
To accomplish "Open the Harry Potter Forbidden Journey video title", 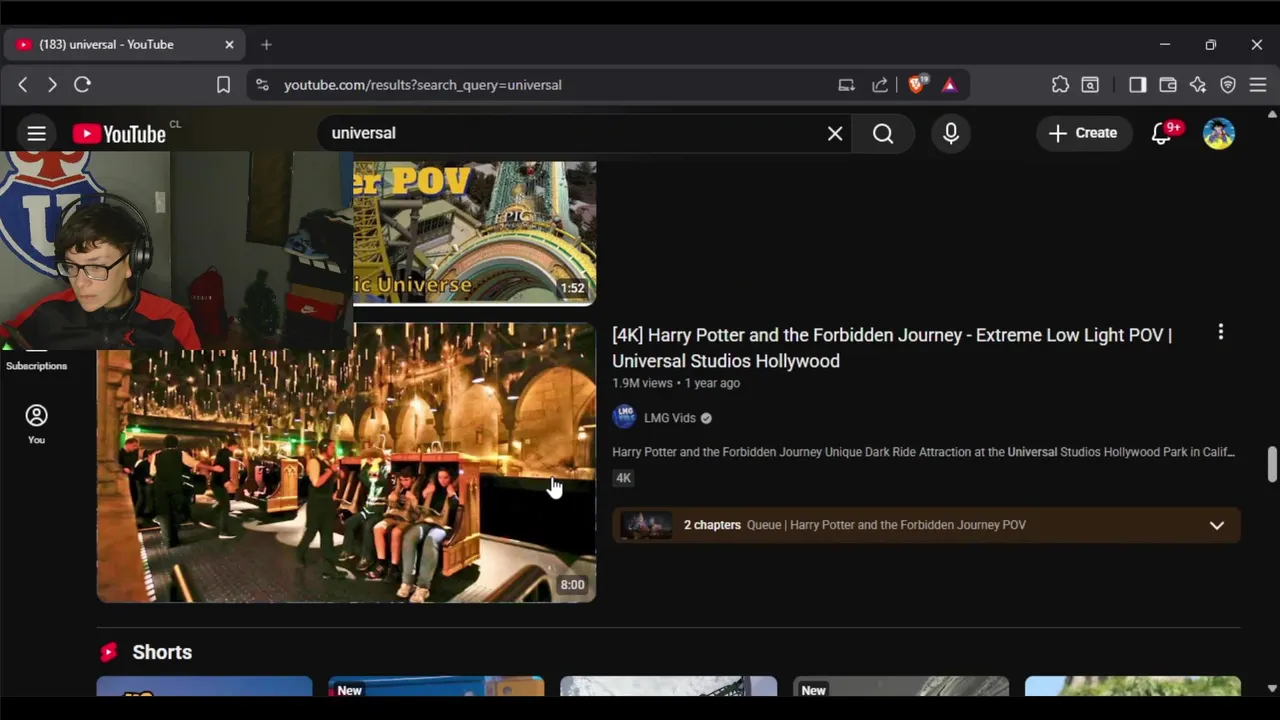I will [x=892, y=347].
